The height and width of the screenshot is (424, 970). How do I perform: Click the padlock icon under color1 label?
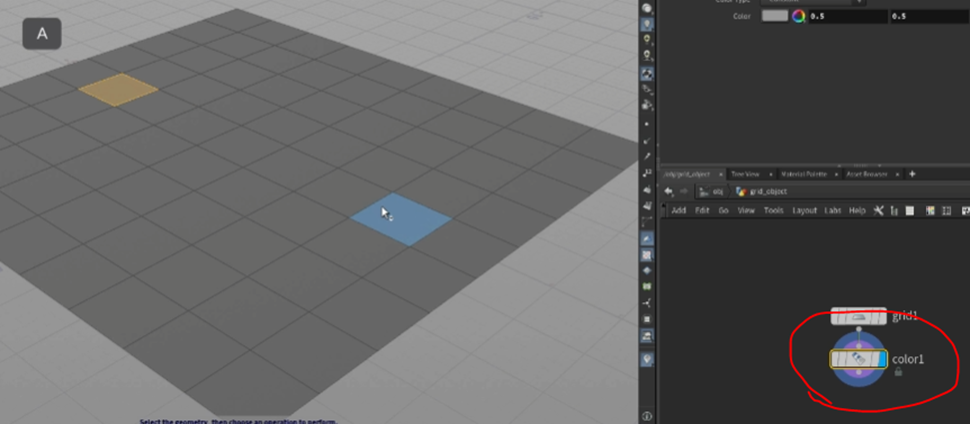pyautogui.click(x=898, y=371)
